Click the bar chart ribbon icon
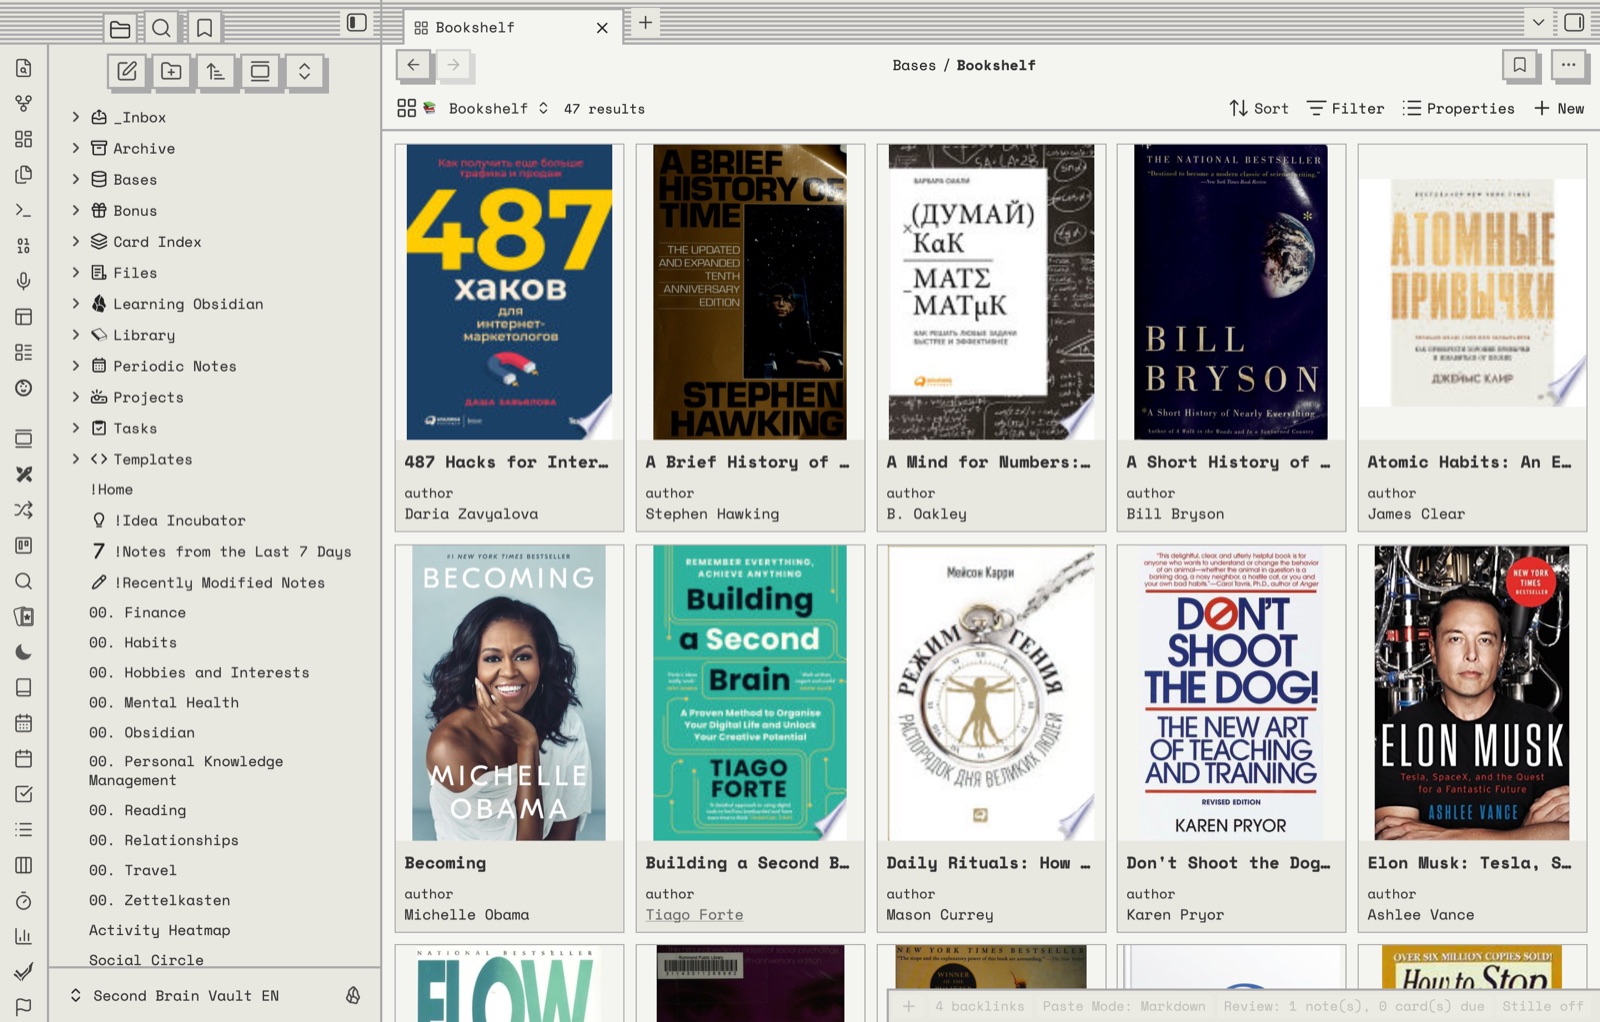1600x1022 pixels. [24, 936]
